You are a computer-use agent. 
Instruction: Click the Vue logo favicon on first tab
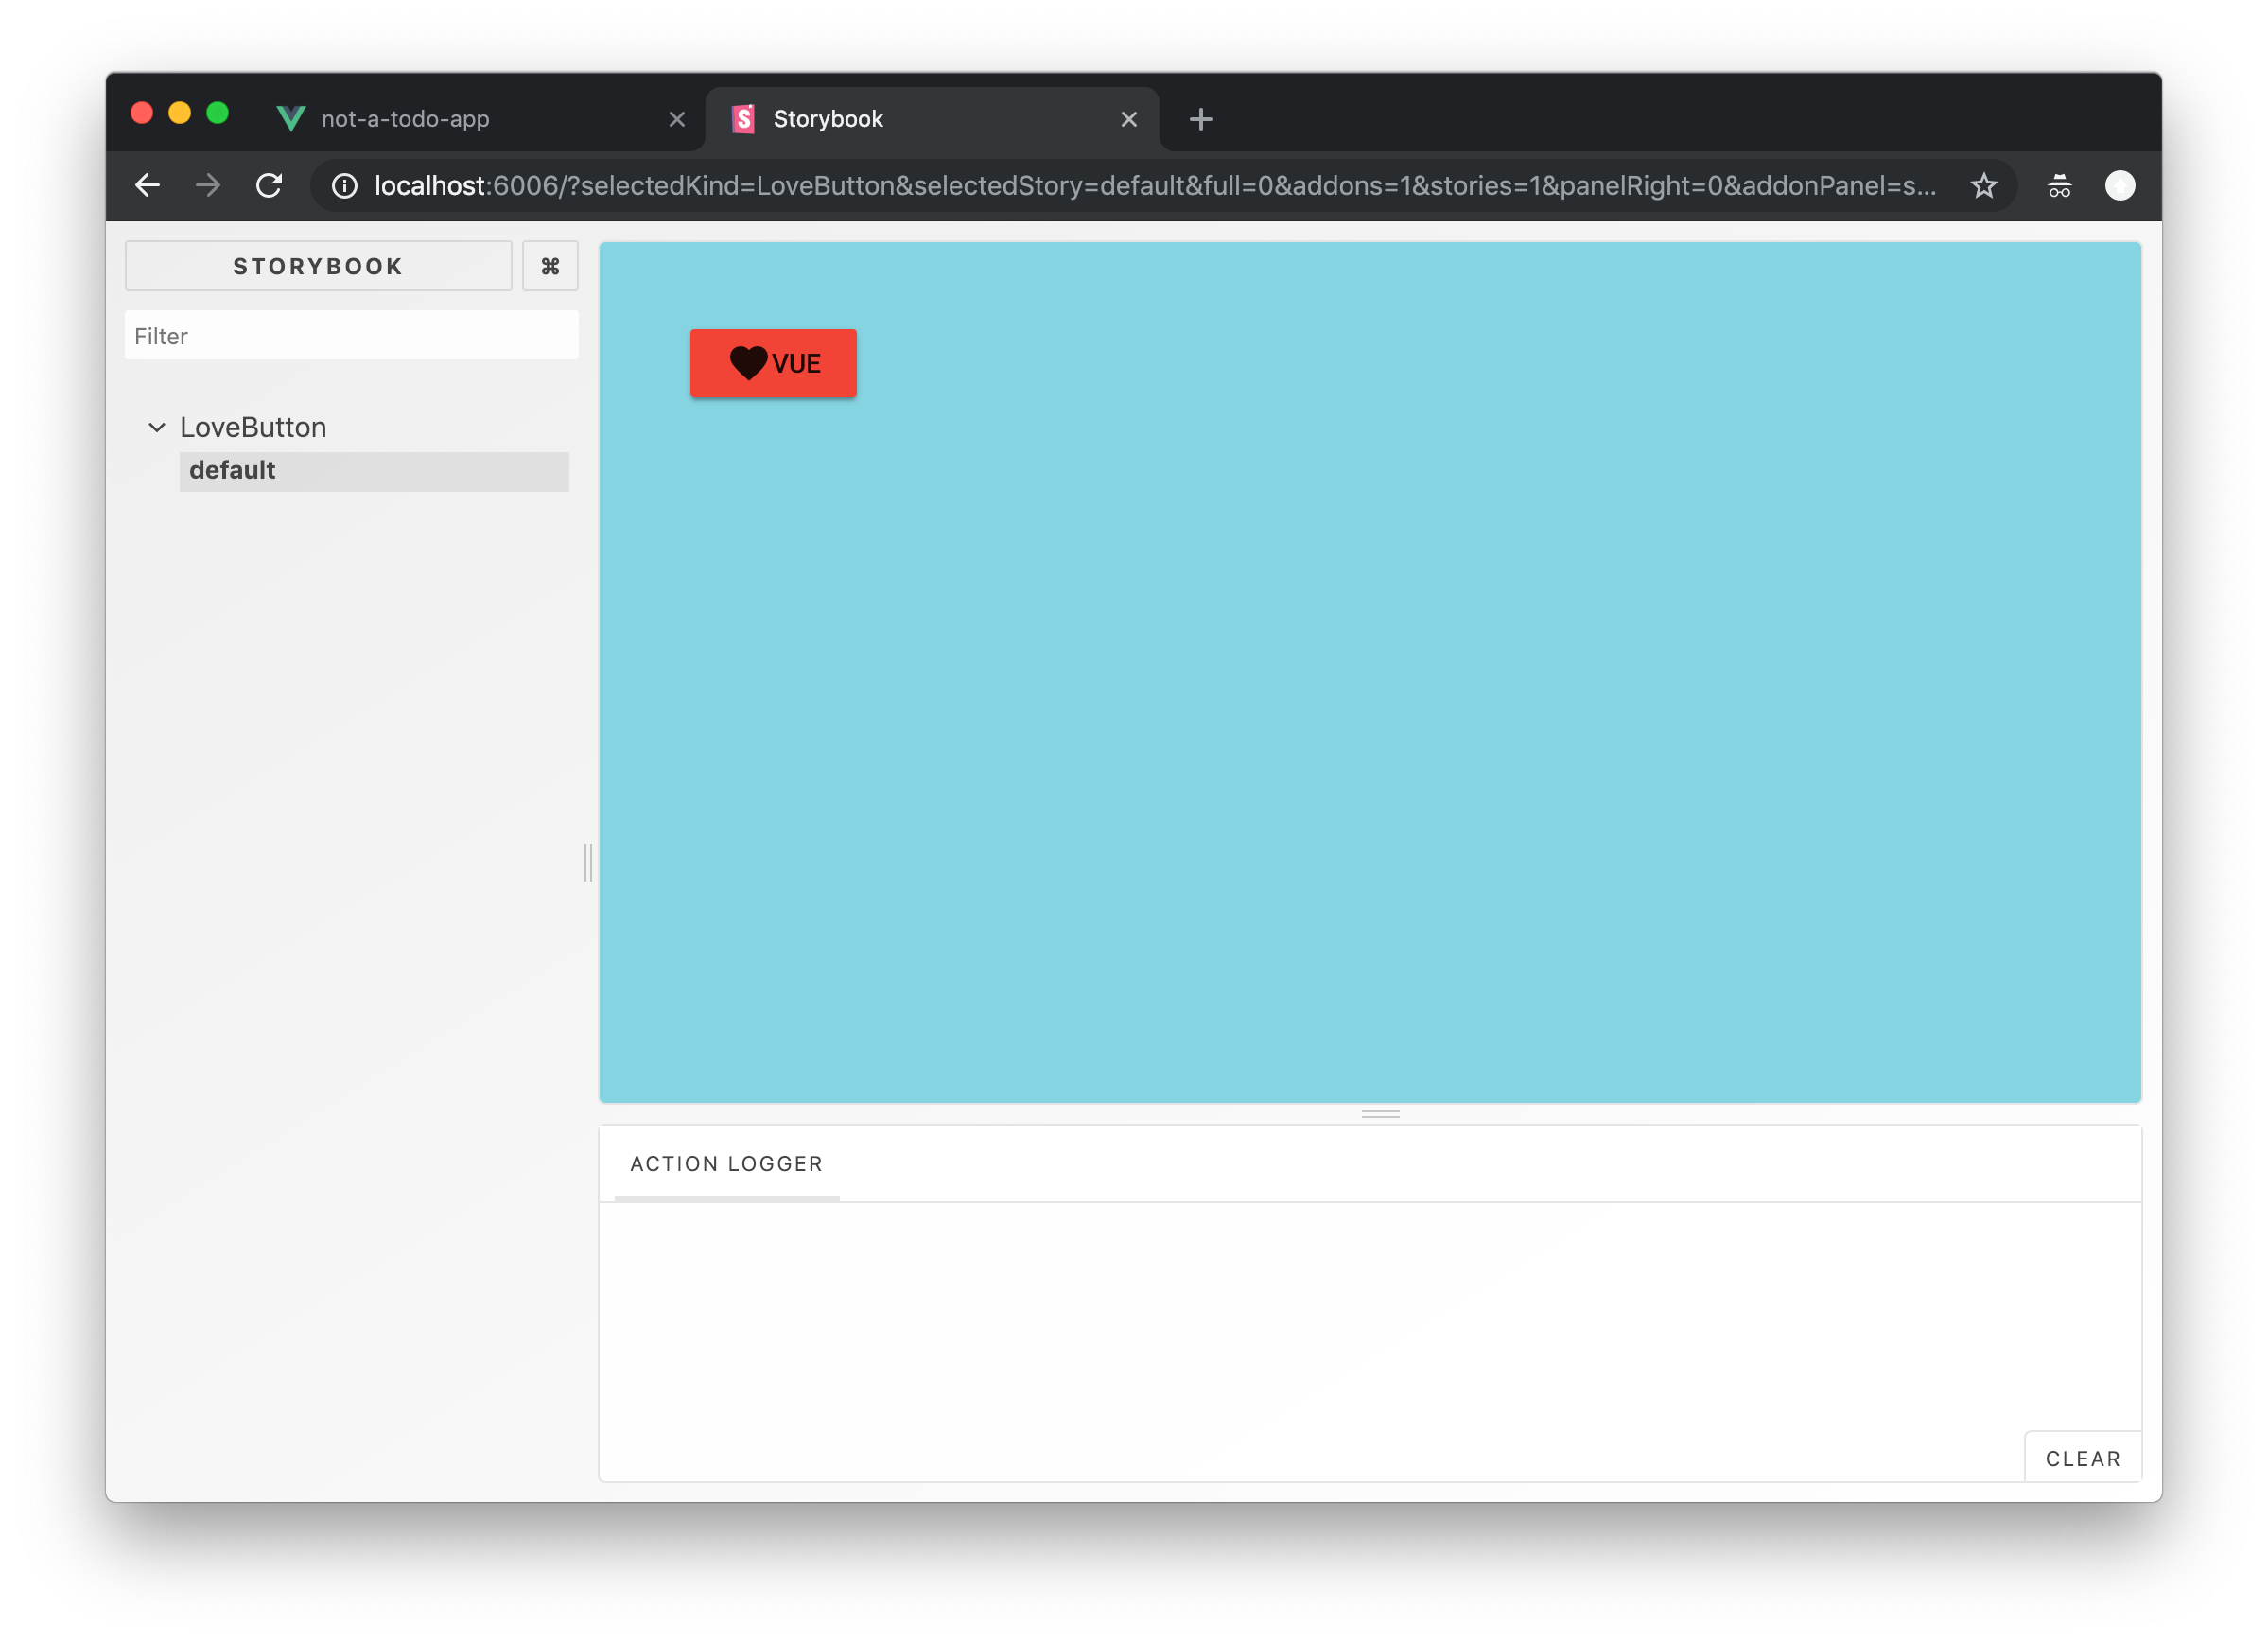pos(291,119)
